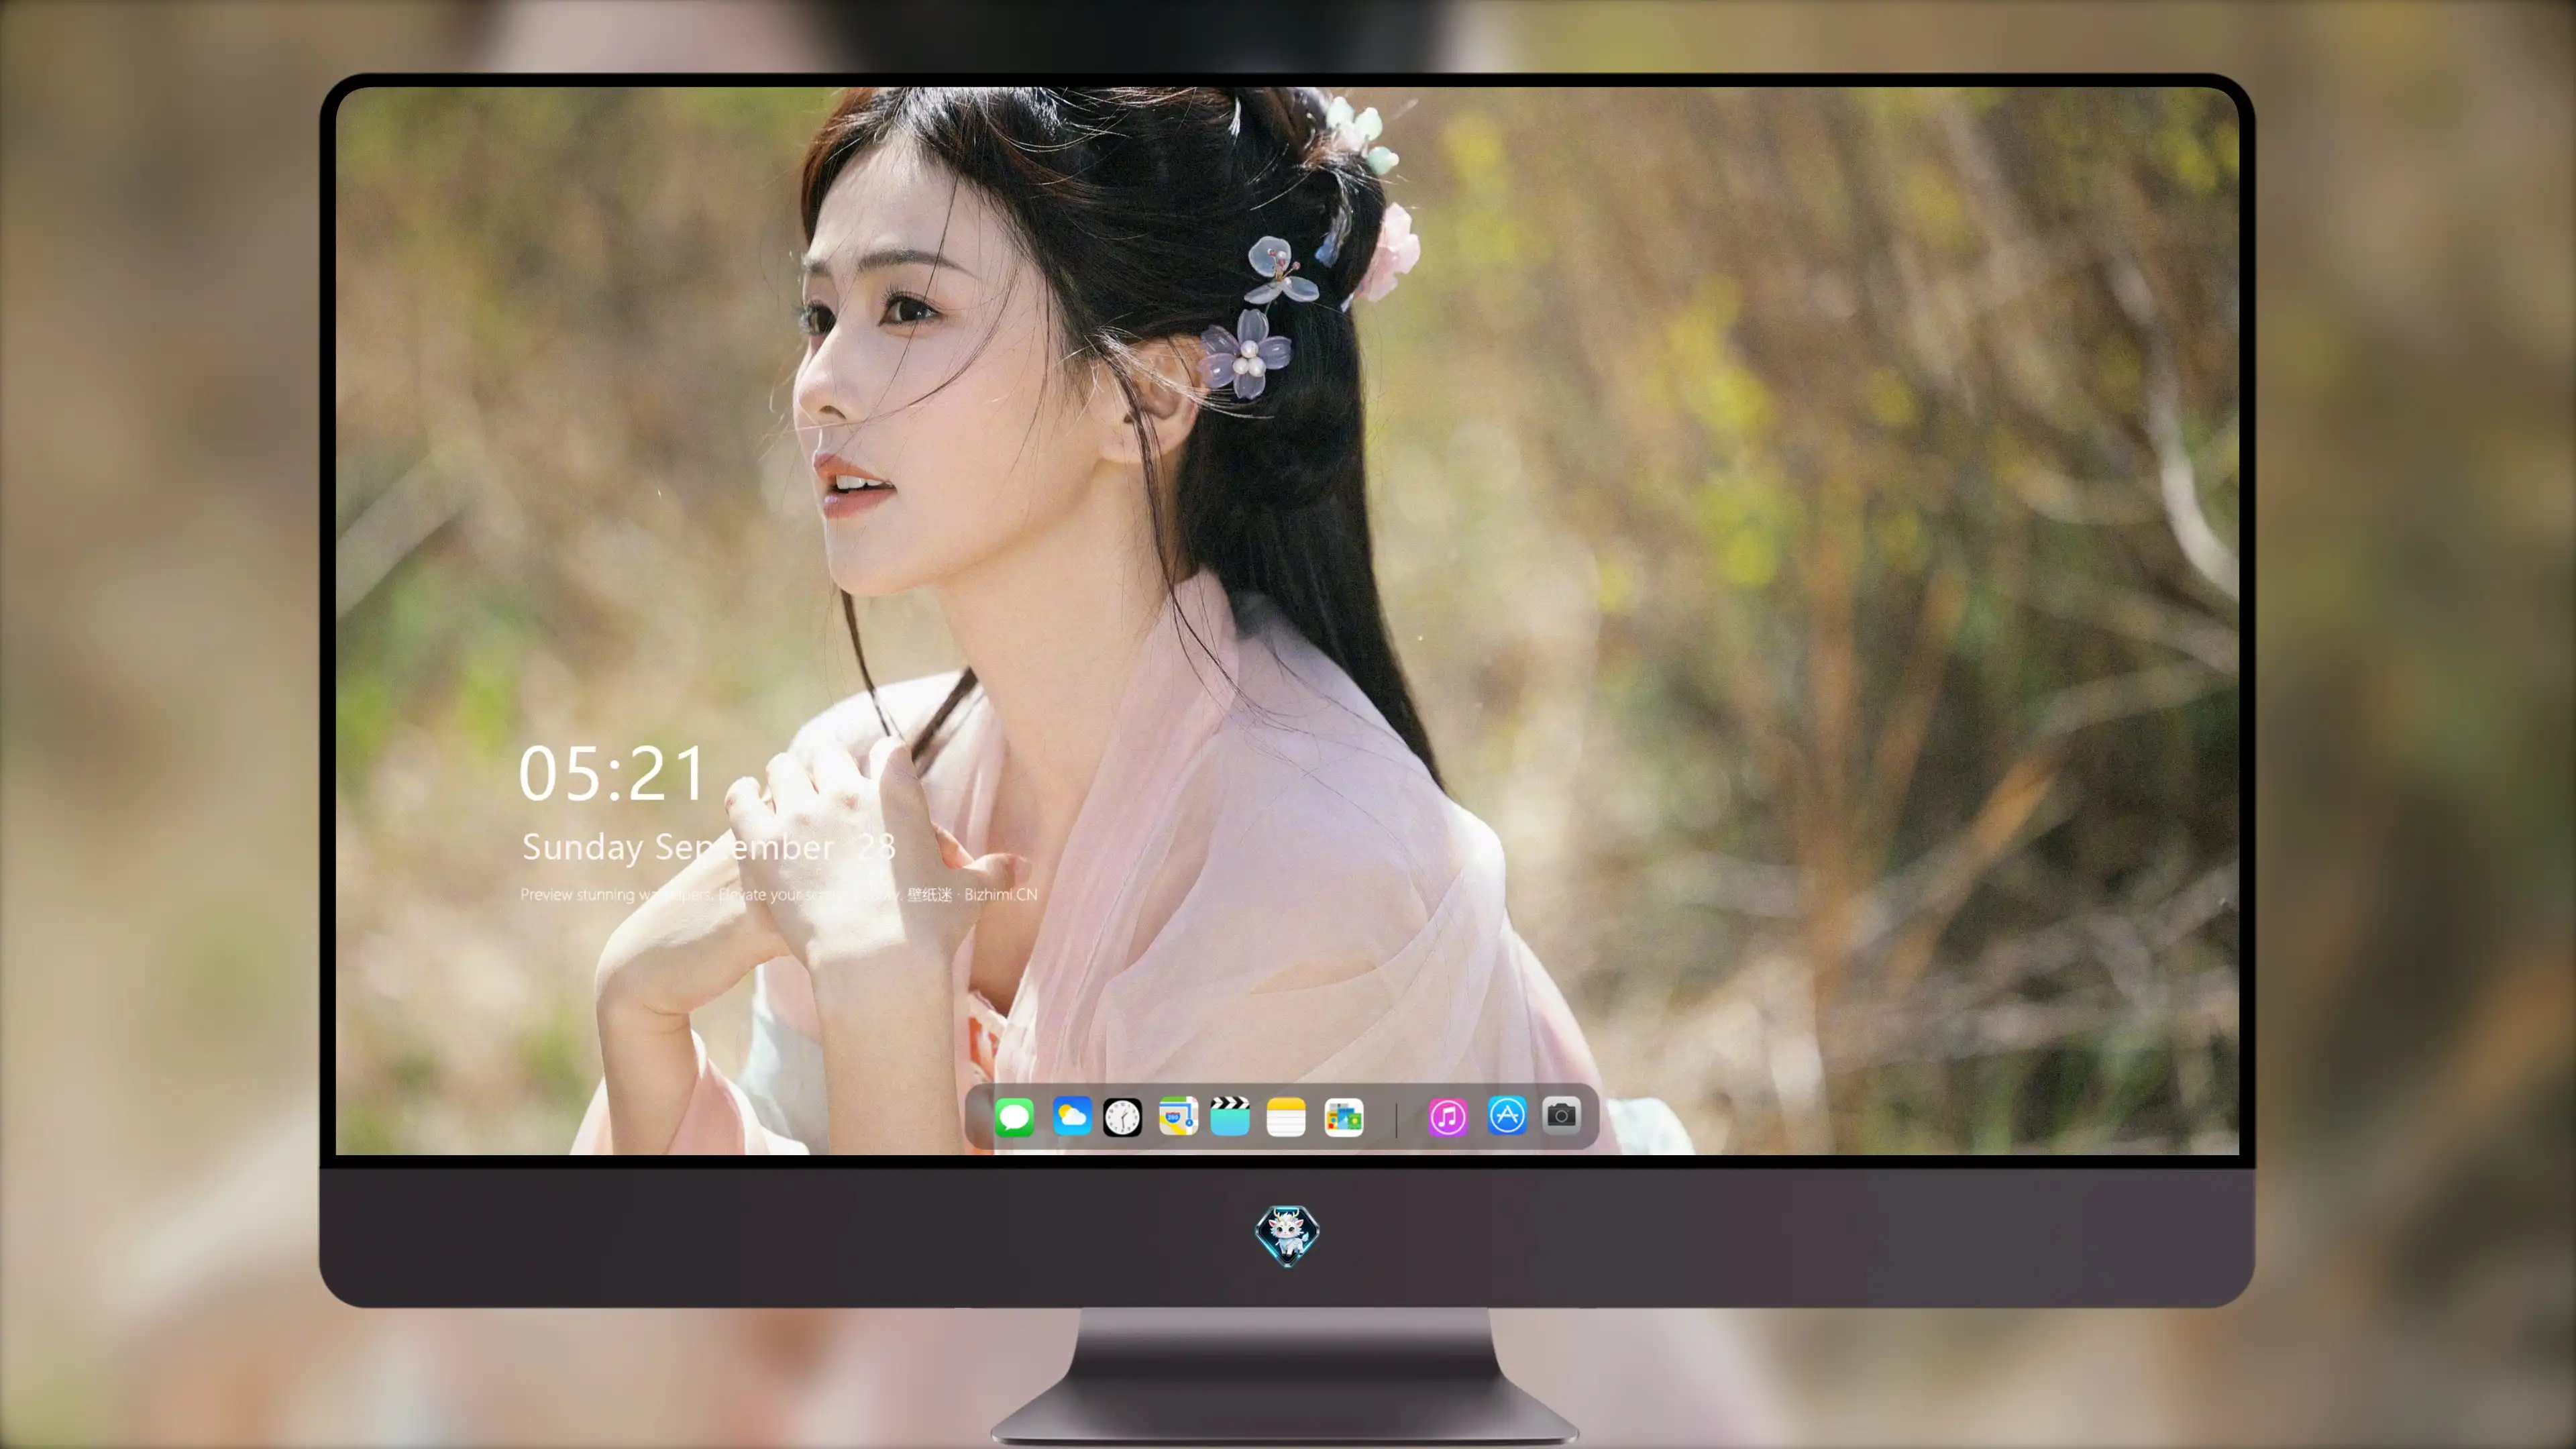Open the photo gallery cards icon

pyautogui.click(x=1344, y=1117)
